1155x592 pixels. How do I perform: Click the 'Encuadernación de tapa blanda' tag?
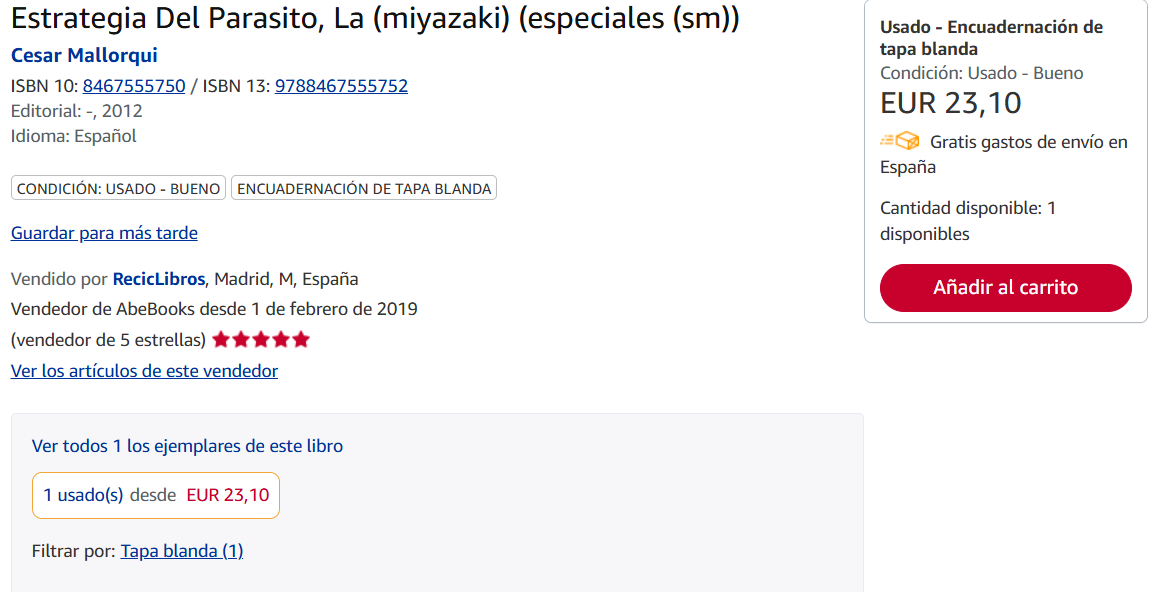(364, 188)
